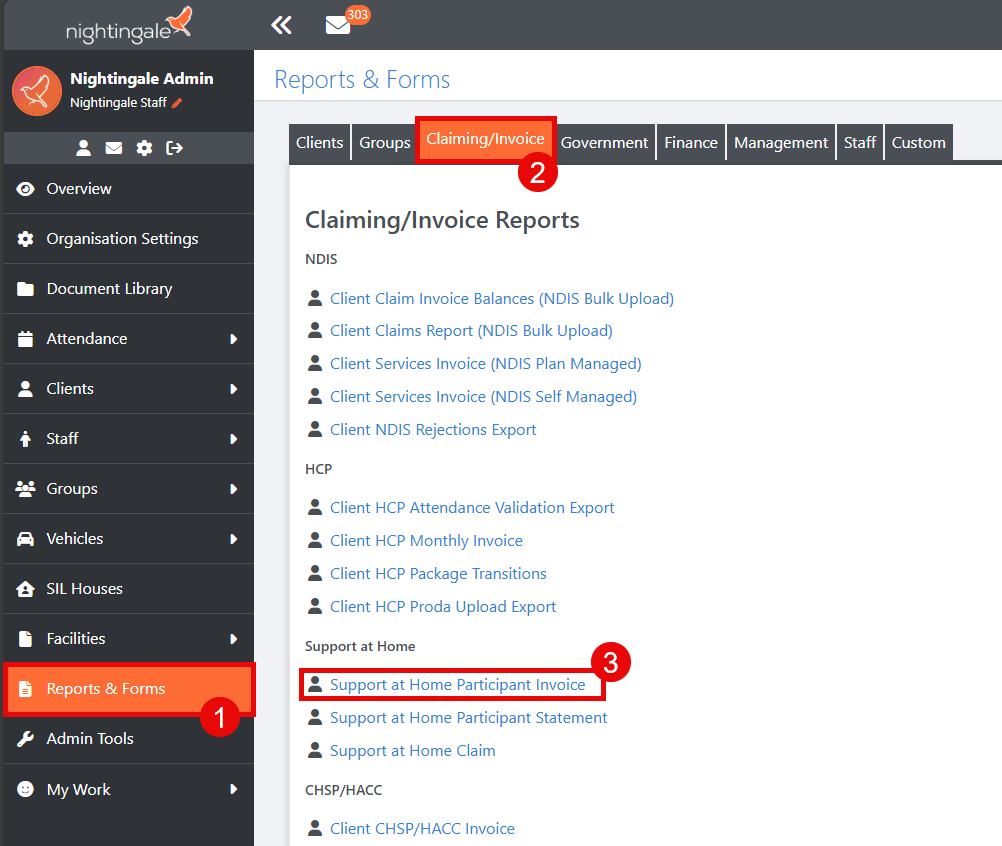The image size is (1002, 846).
Task: Switch to the Management tab
Action: point(781,142)
